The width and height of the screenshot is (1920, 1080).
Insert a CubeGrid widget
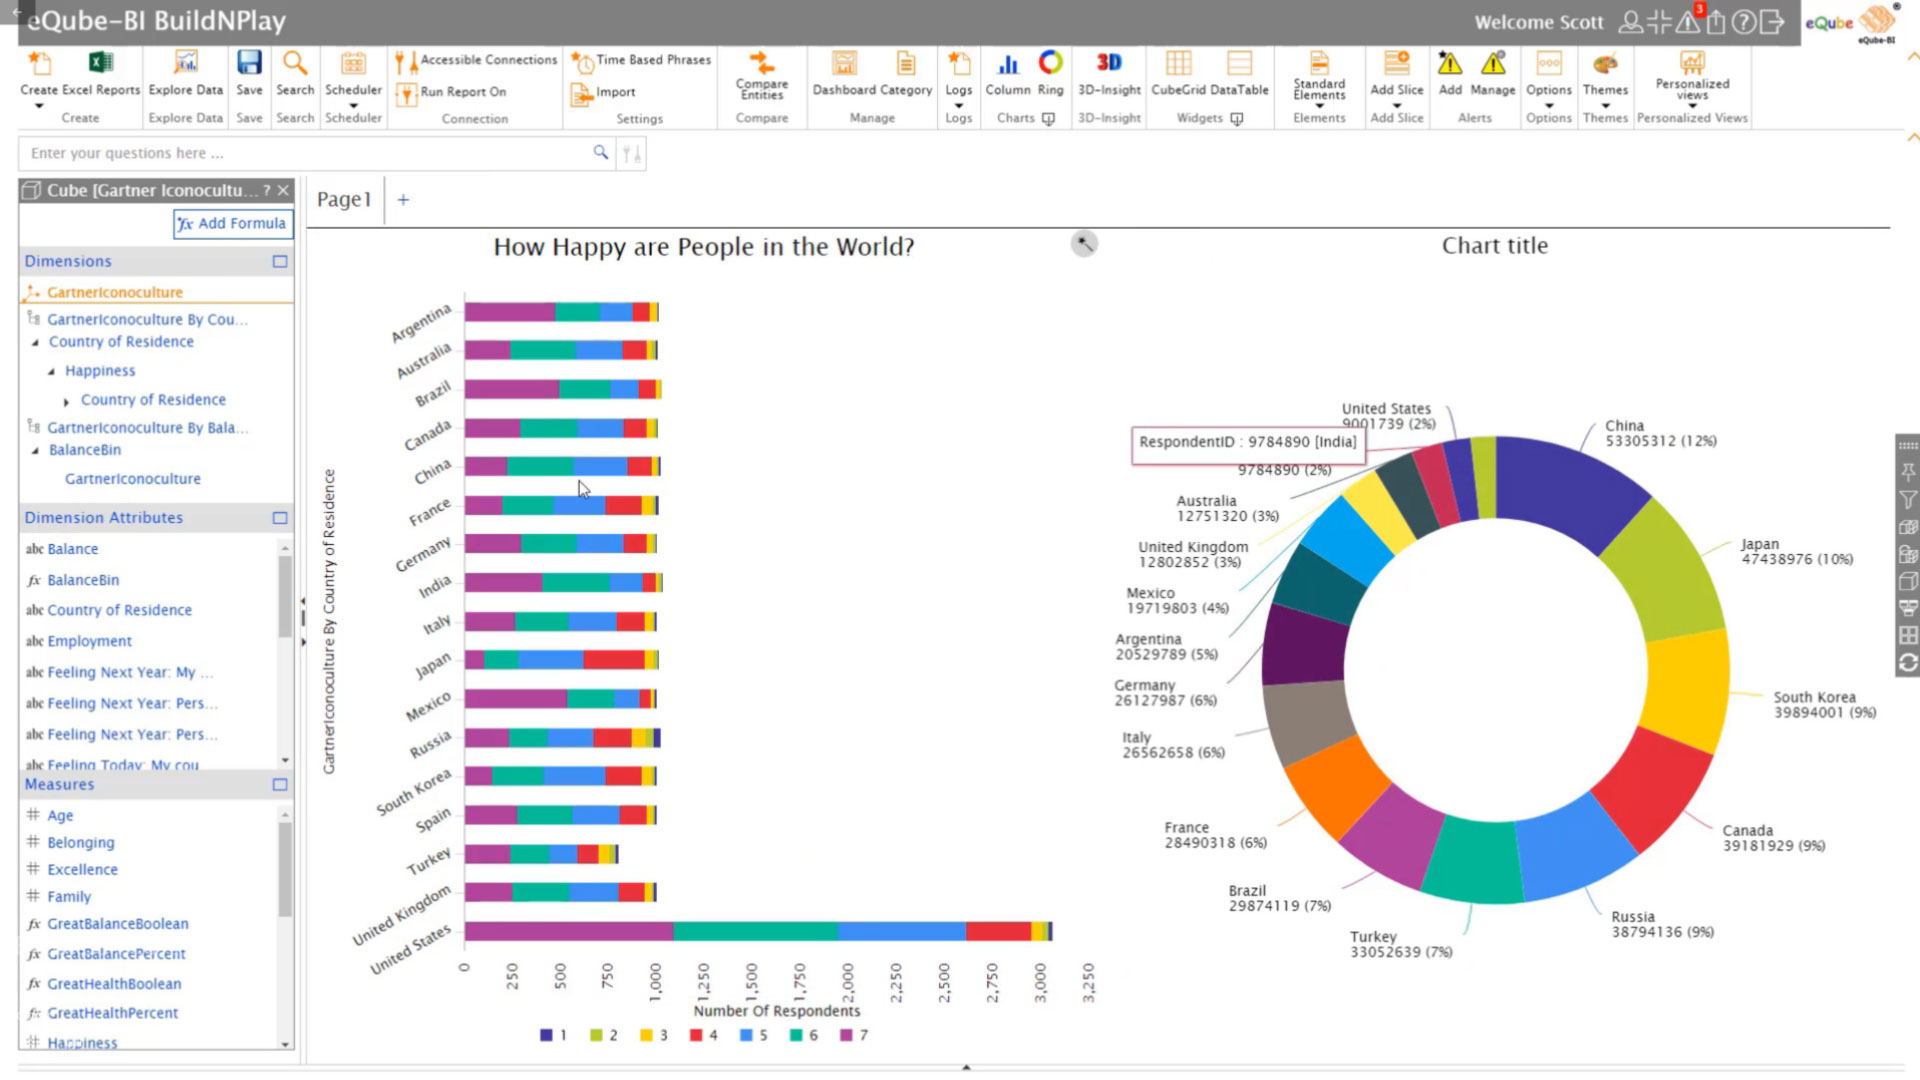coord(1178,64)
